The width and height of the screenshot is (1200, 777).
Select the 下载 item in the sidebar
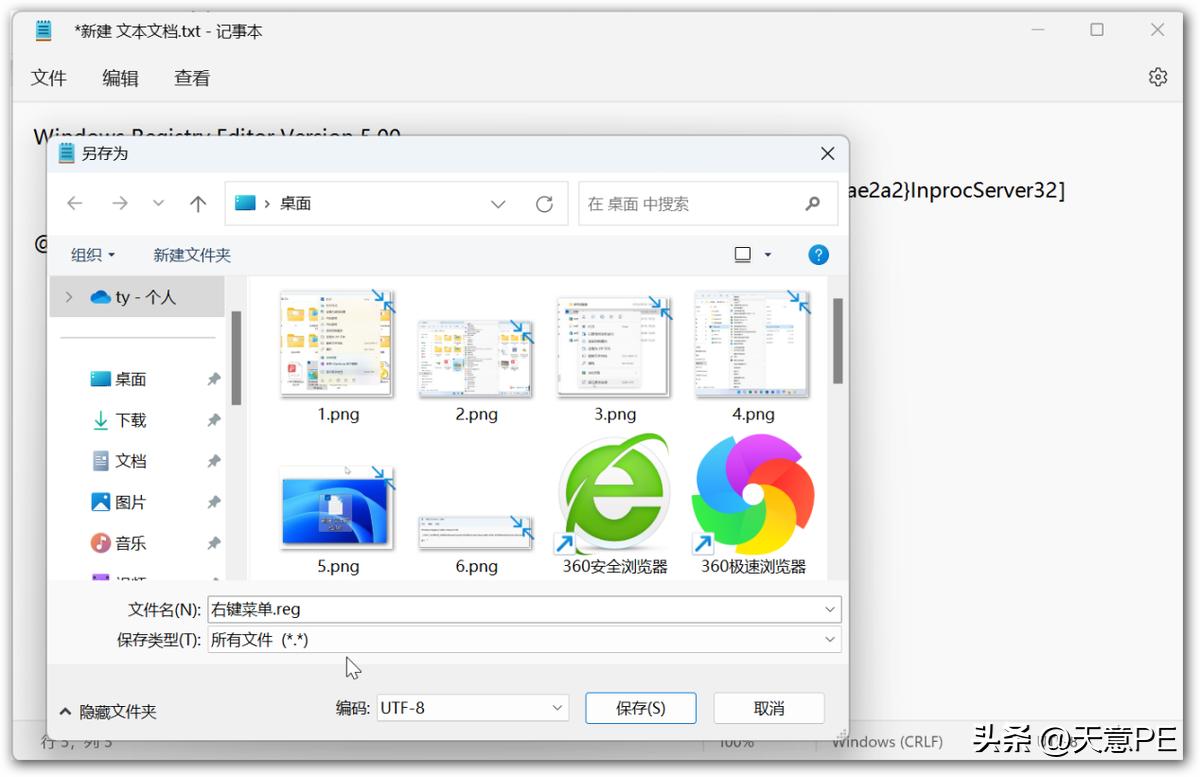point(129,420)
